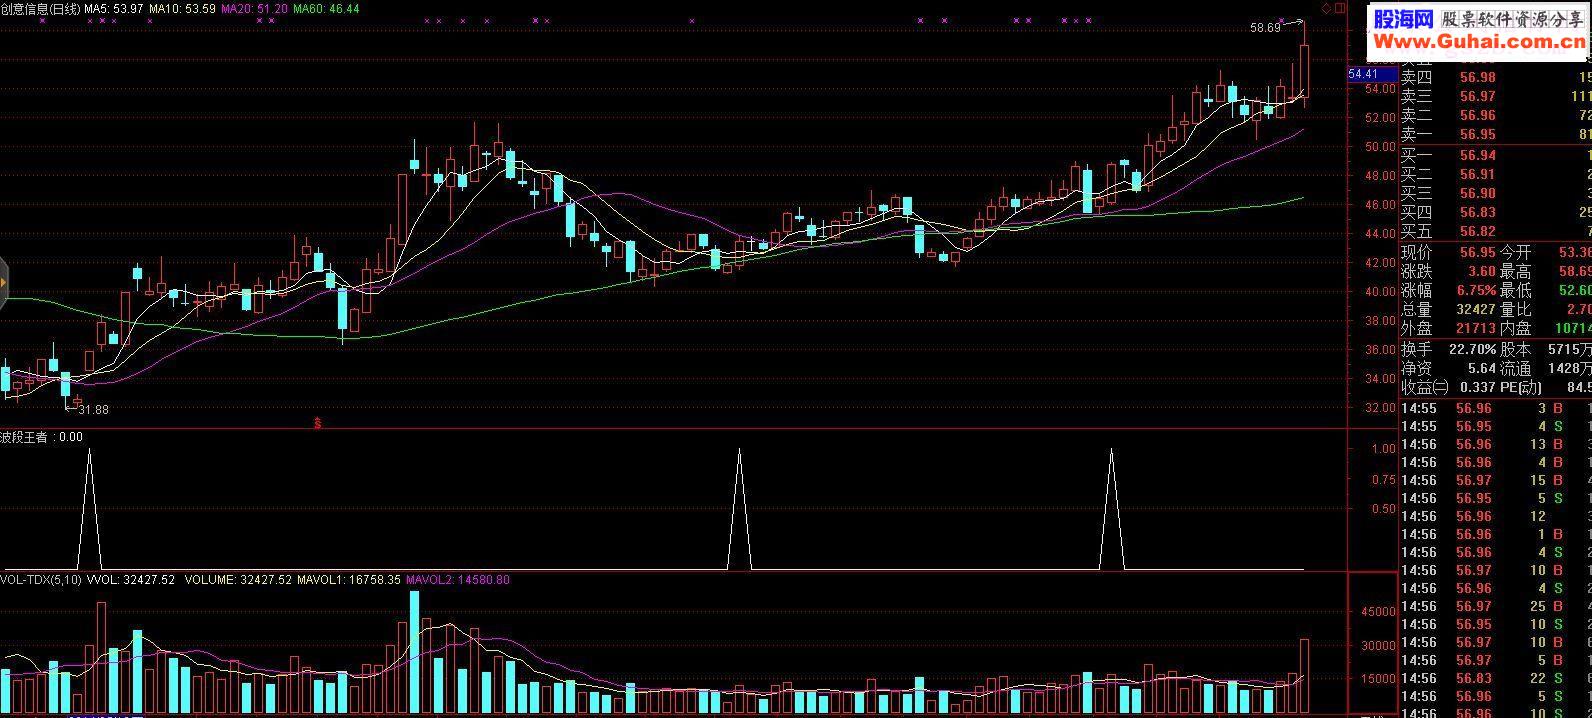Click the PE(动) ratio field
Image resolution: width=1592 pixels, height=718 pixels.
[x=1546, y=388]
